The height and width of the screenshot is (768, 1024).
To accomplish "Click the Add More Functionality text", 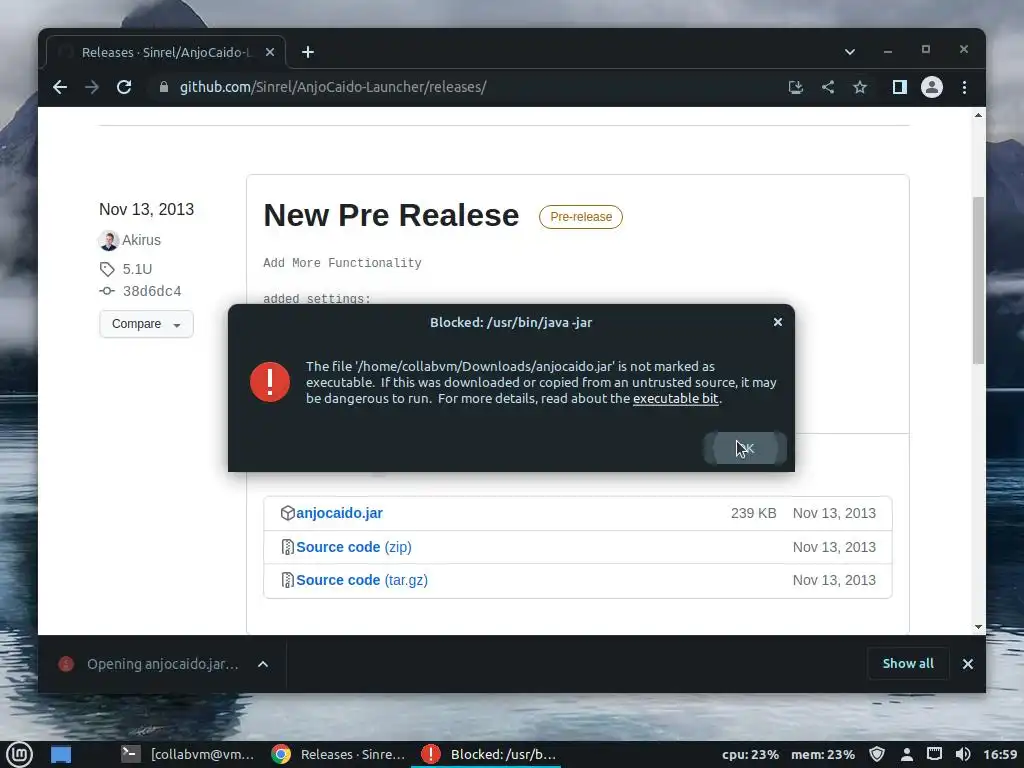I will tap(342, 263).
